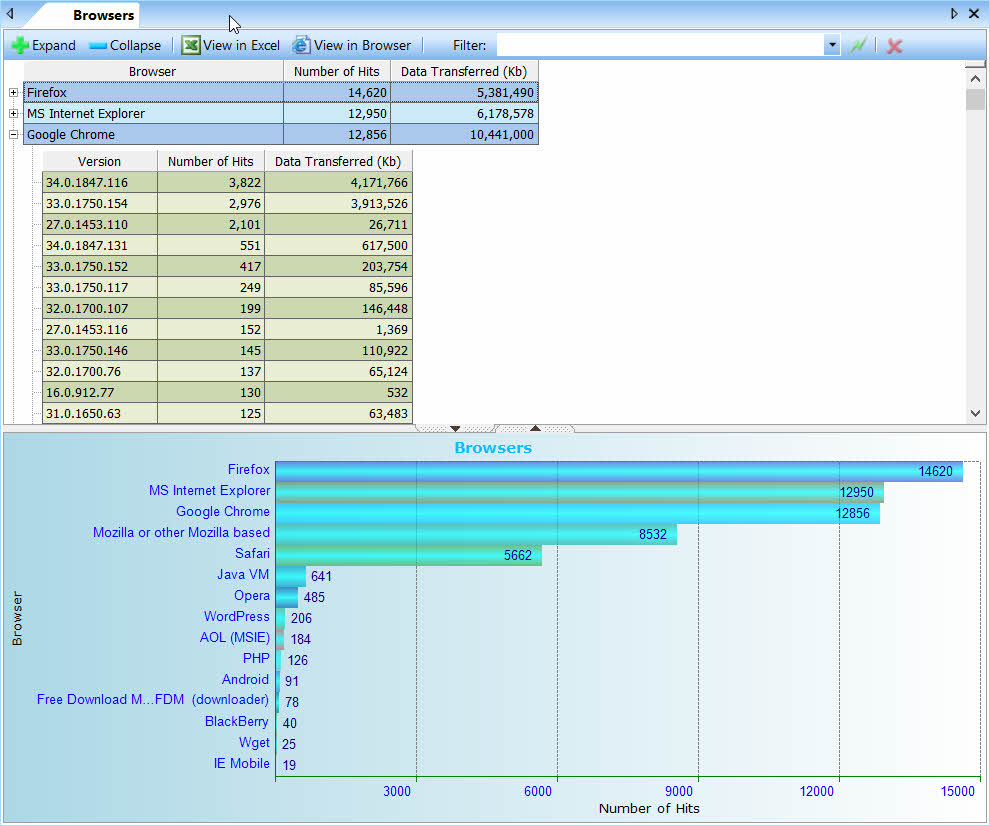Click the Android chart label

click(x=245, y=679)
